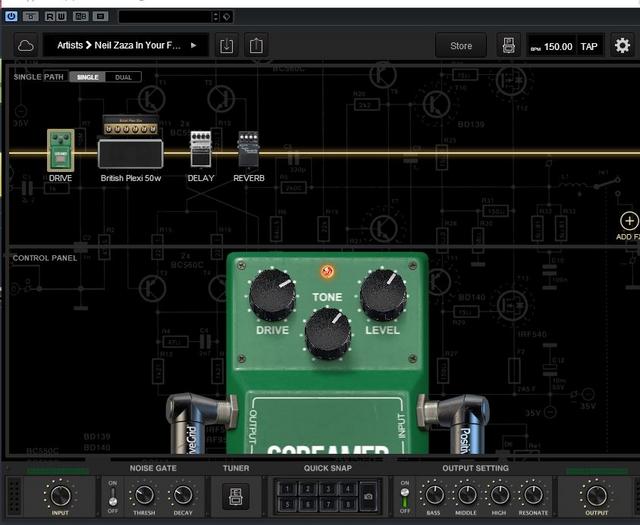
Task: Toggle the Noise Gate ON/OFF switch
Action: 113,496
